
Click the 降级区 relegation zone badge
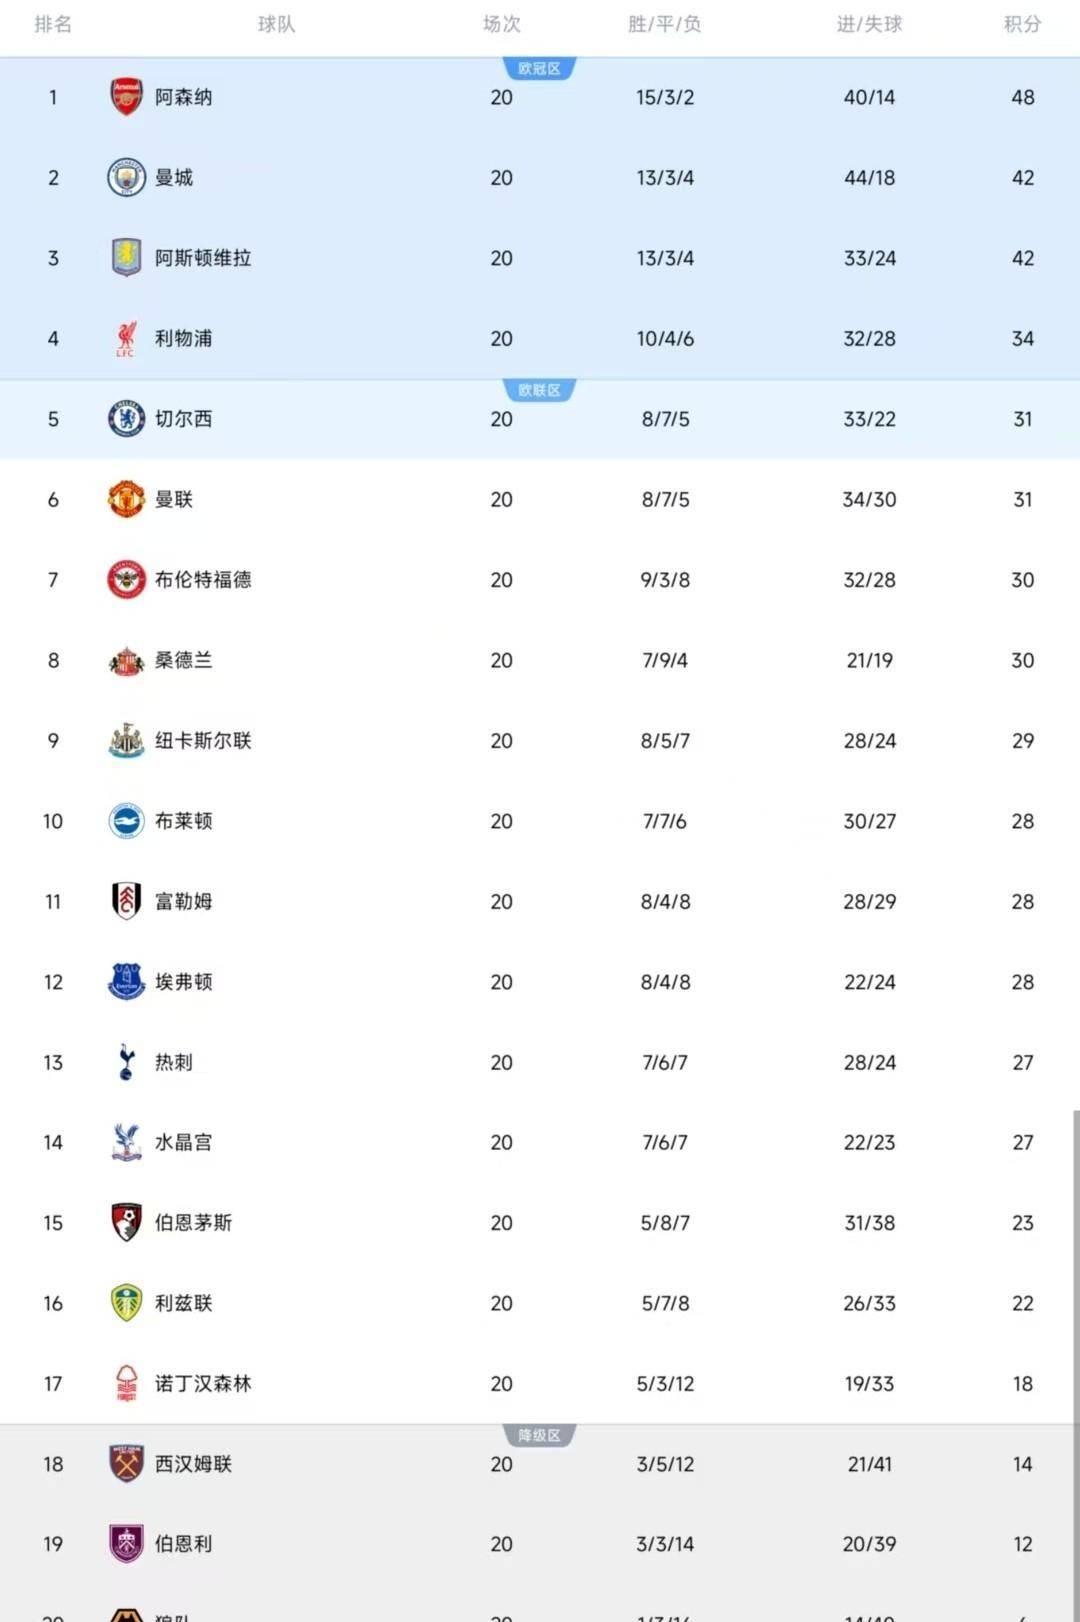click(539, 1436)
